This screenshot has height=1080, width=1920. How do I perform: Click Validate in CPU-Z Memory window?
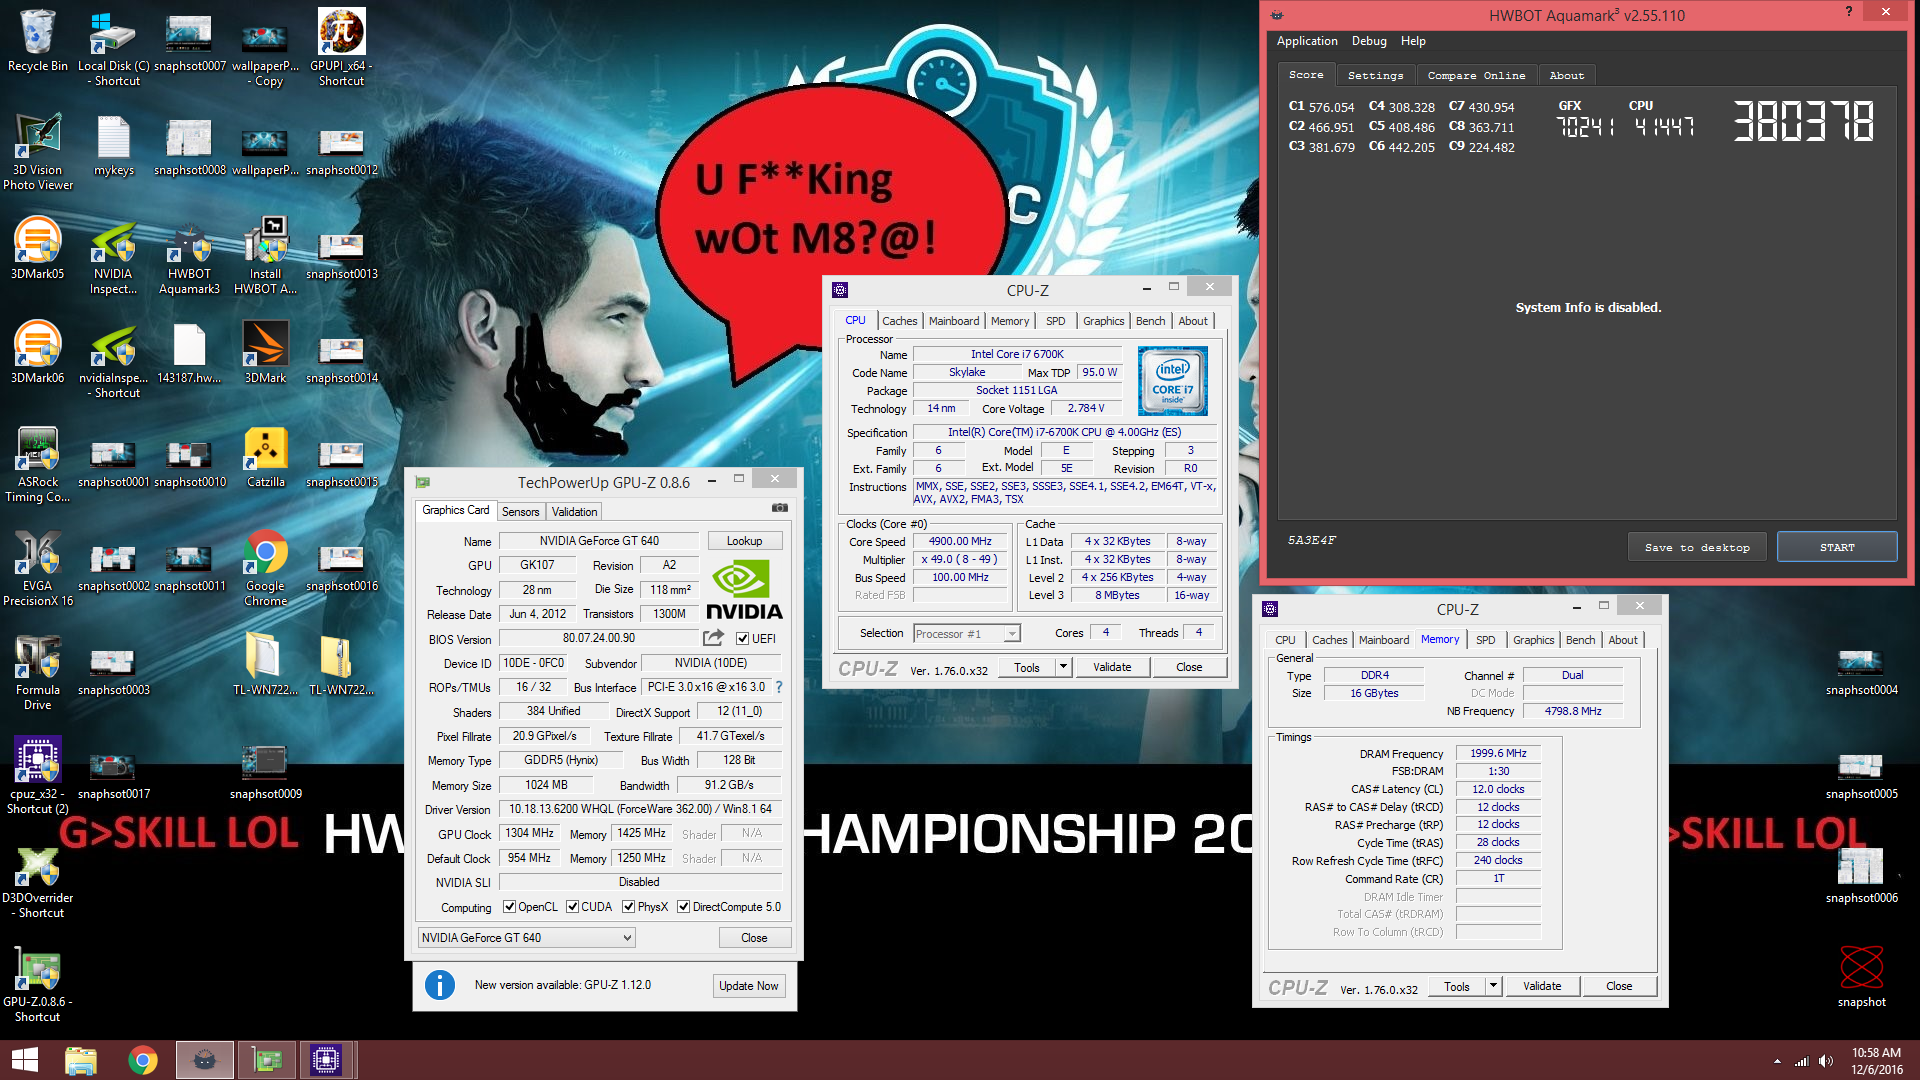coord(1542,986)
